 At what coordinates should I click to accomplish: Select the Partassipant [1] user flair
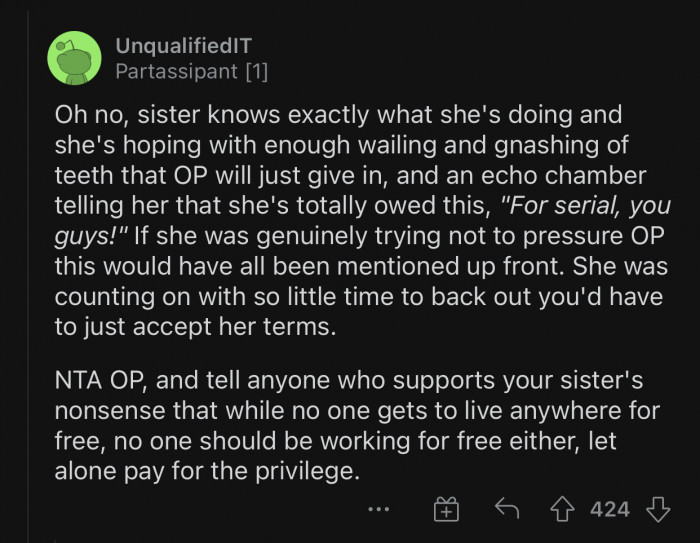point(192,71)
